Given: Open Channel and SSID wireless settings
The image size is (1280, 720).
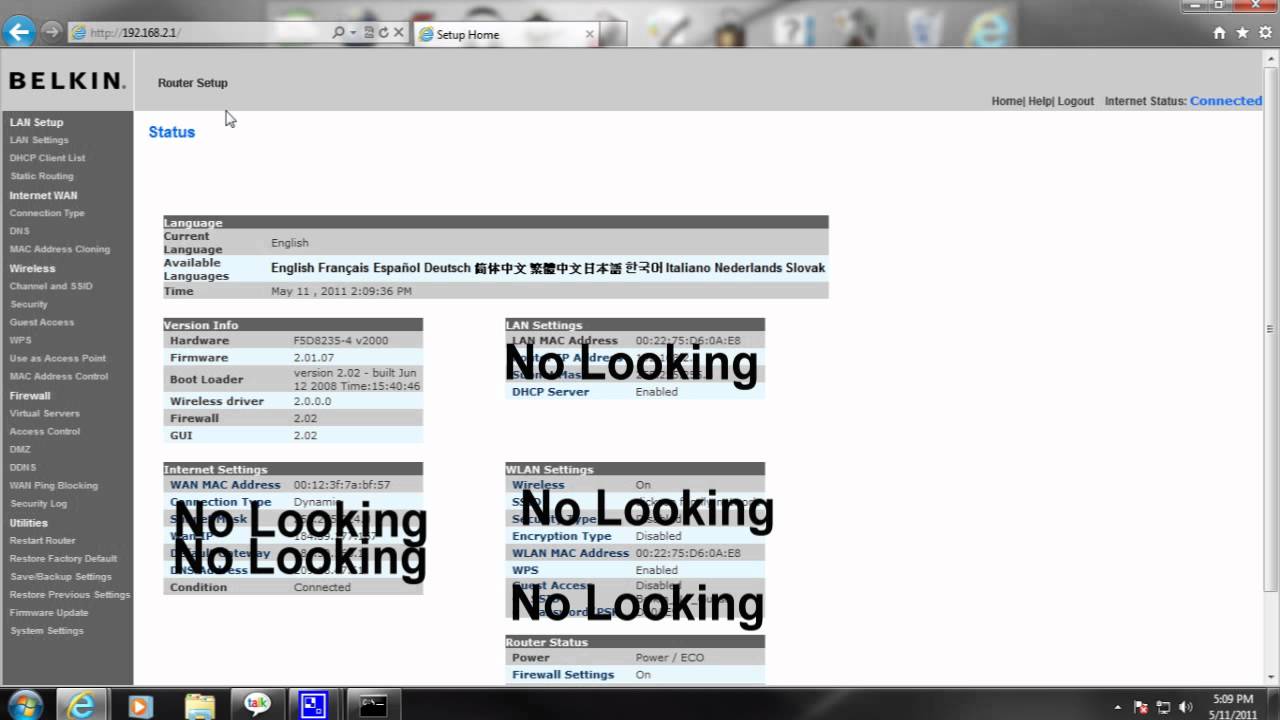Looking at the screenshot, I should click(x=50, y=286).
